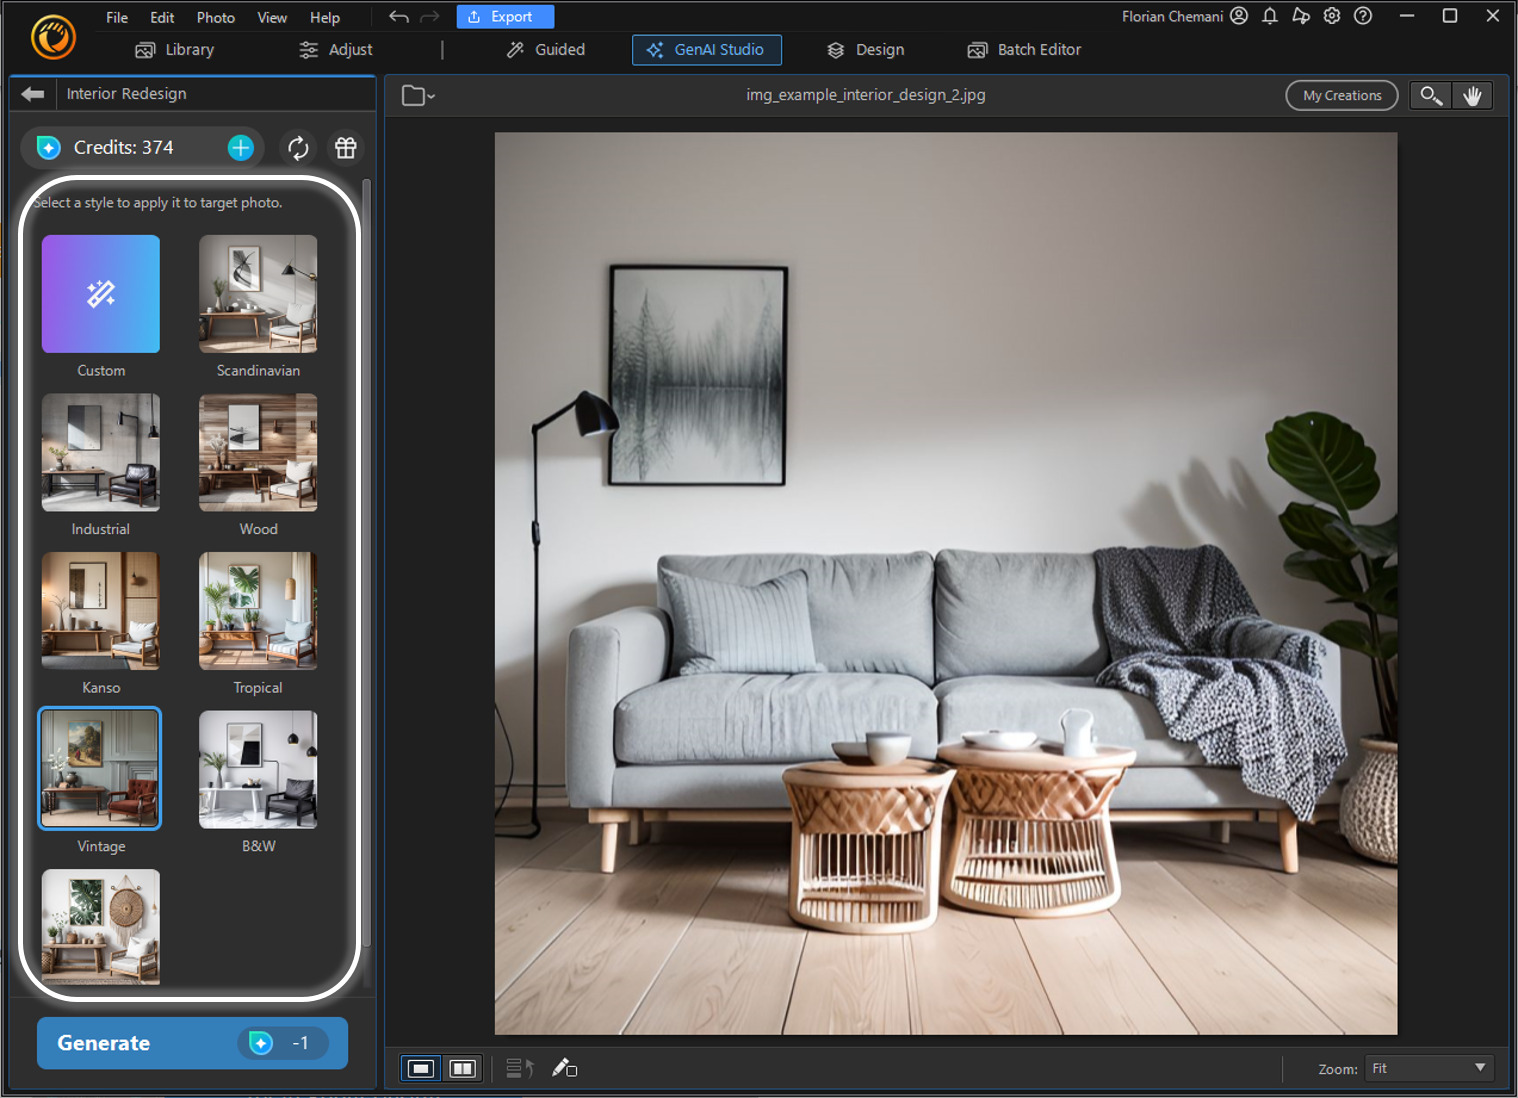Open the Photo menu
This screenshot has height=1098, width=1518.
(x=215, y=17)
